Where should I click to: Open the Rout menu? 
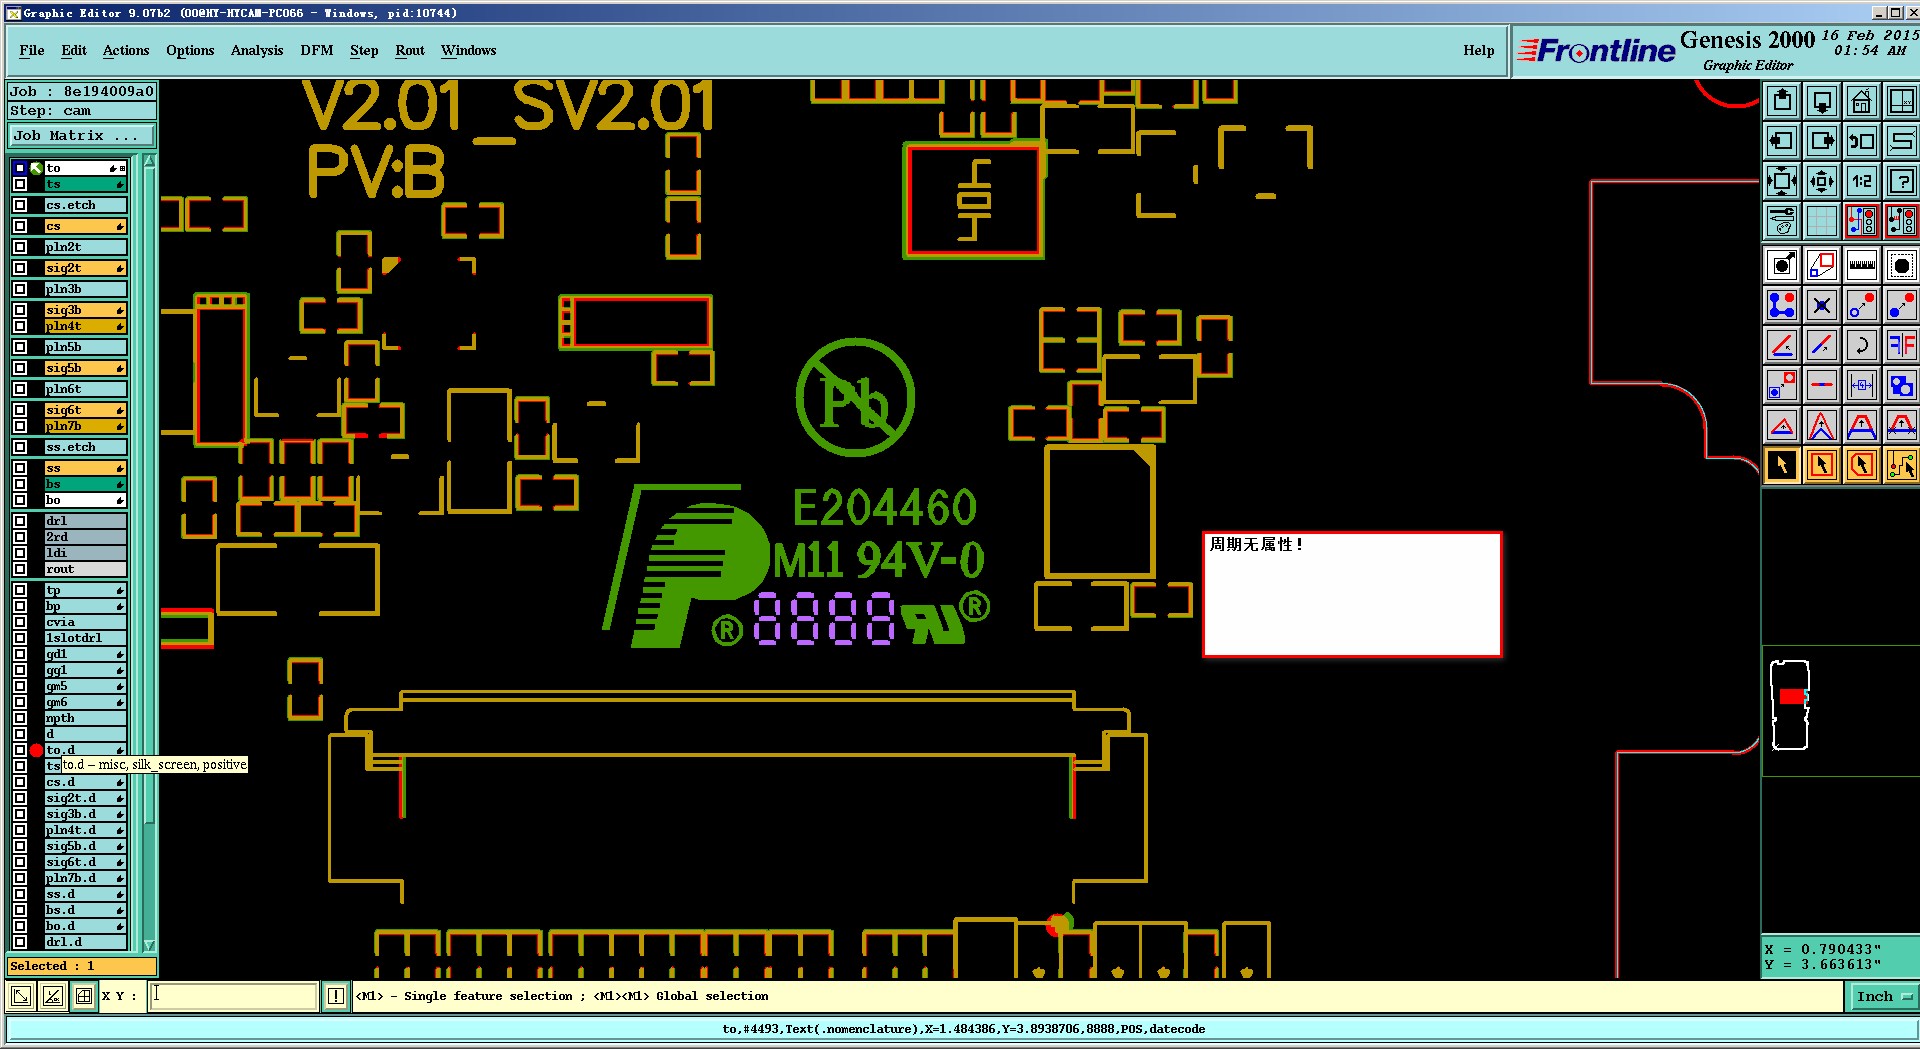(x=410, y=50)
